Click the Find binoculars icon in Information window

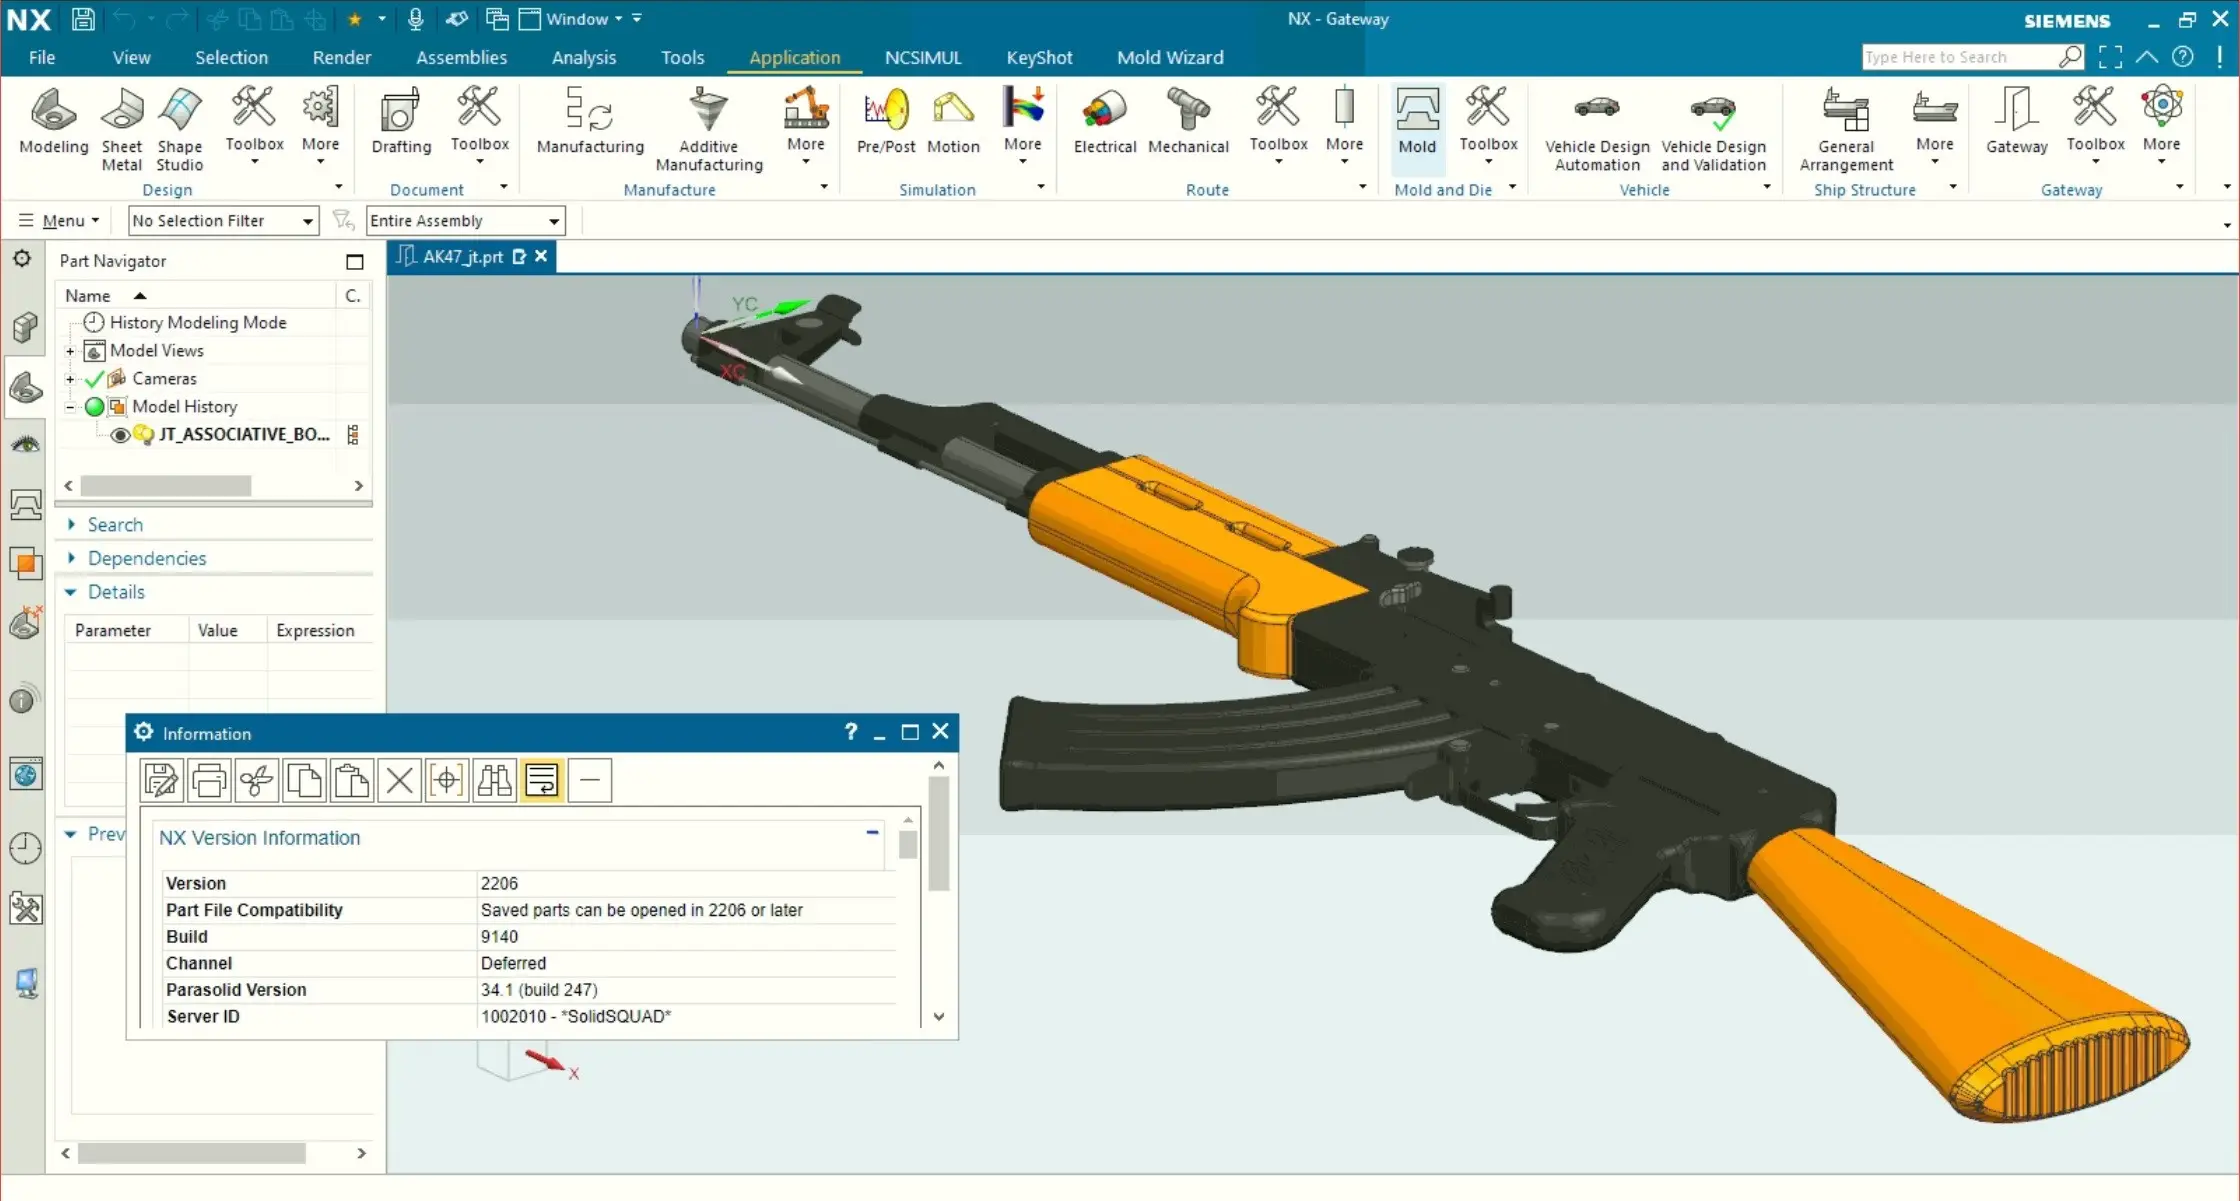pos(494,780)
